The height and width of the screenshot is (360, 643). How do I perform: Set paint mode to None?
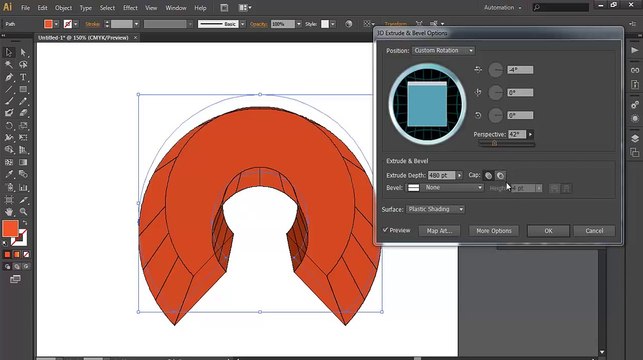(26, 255)
